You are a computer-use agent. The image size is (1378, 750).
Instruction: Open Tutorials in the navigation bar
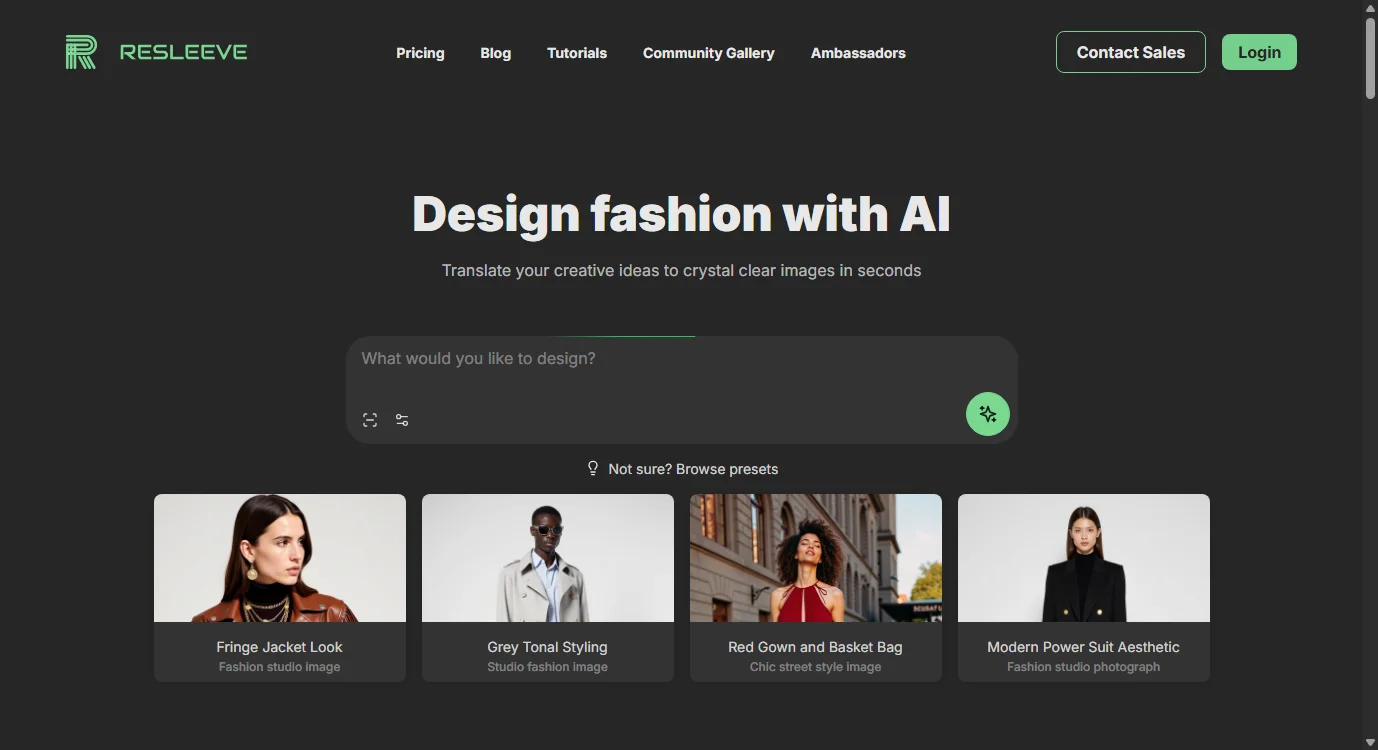577,53
